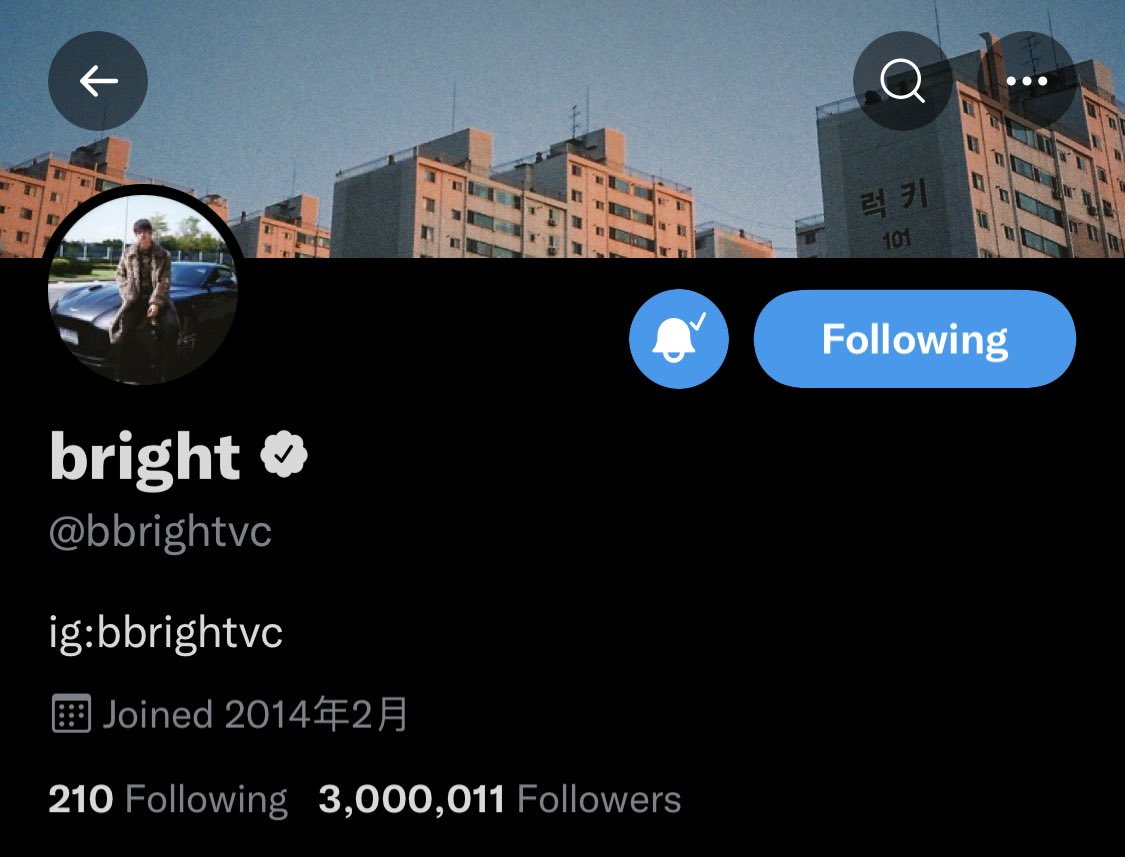Click the car in the profile picture
This screenshot has width=1125, height=857.
click(143, 316)
